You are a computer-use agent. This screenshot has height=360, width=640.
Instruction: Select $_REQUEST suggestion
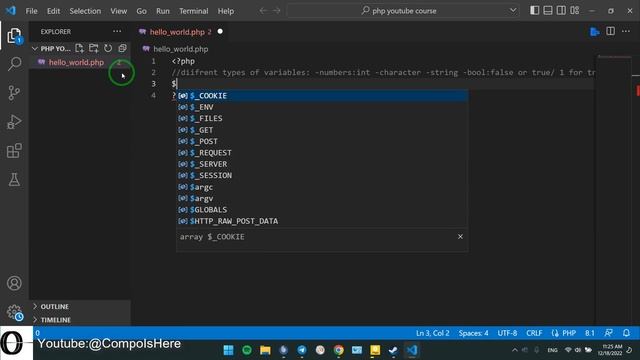(322, 153)
